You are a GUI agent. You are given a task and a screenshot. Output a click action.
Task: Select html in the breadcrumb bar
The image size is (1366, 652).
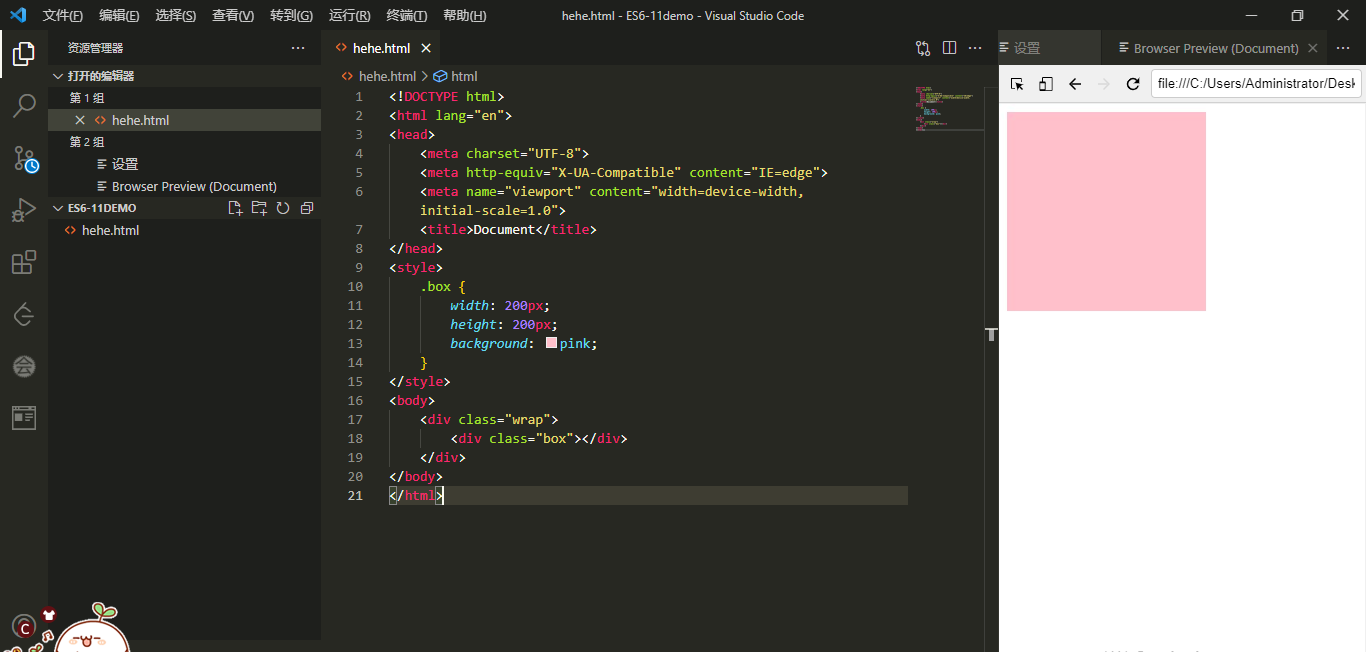point(462,76)
